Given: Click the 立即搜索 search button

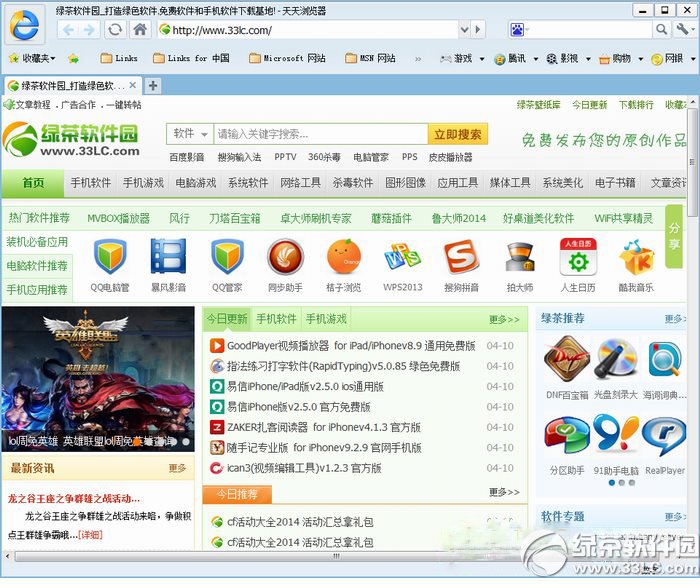Looking at the screenshot, I should tap(458, 134).
